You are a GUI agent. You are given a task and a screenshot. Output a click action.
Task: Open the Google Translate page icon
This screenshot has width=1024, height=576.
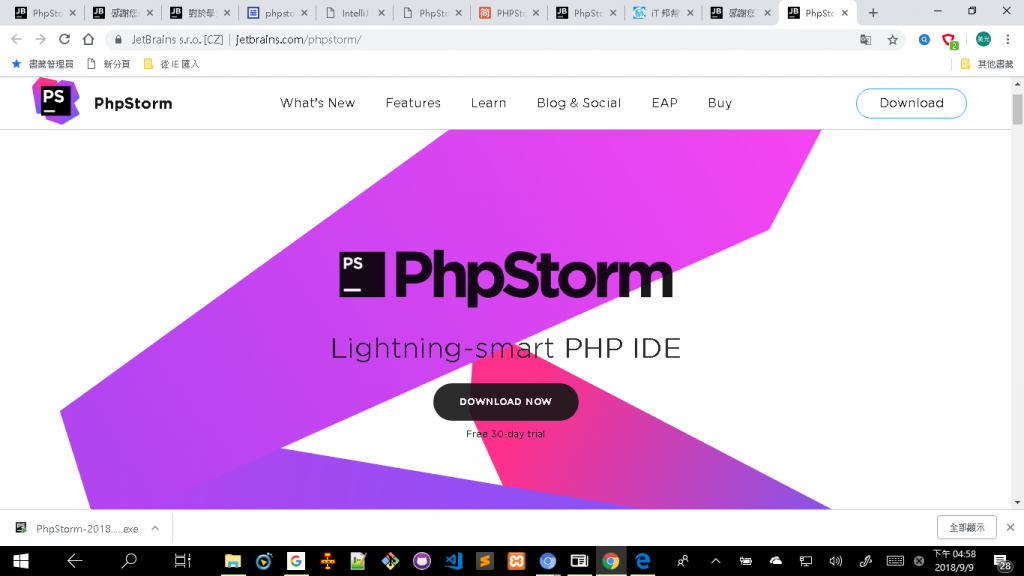tap(865, 40)
